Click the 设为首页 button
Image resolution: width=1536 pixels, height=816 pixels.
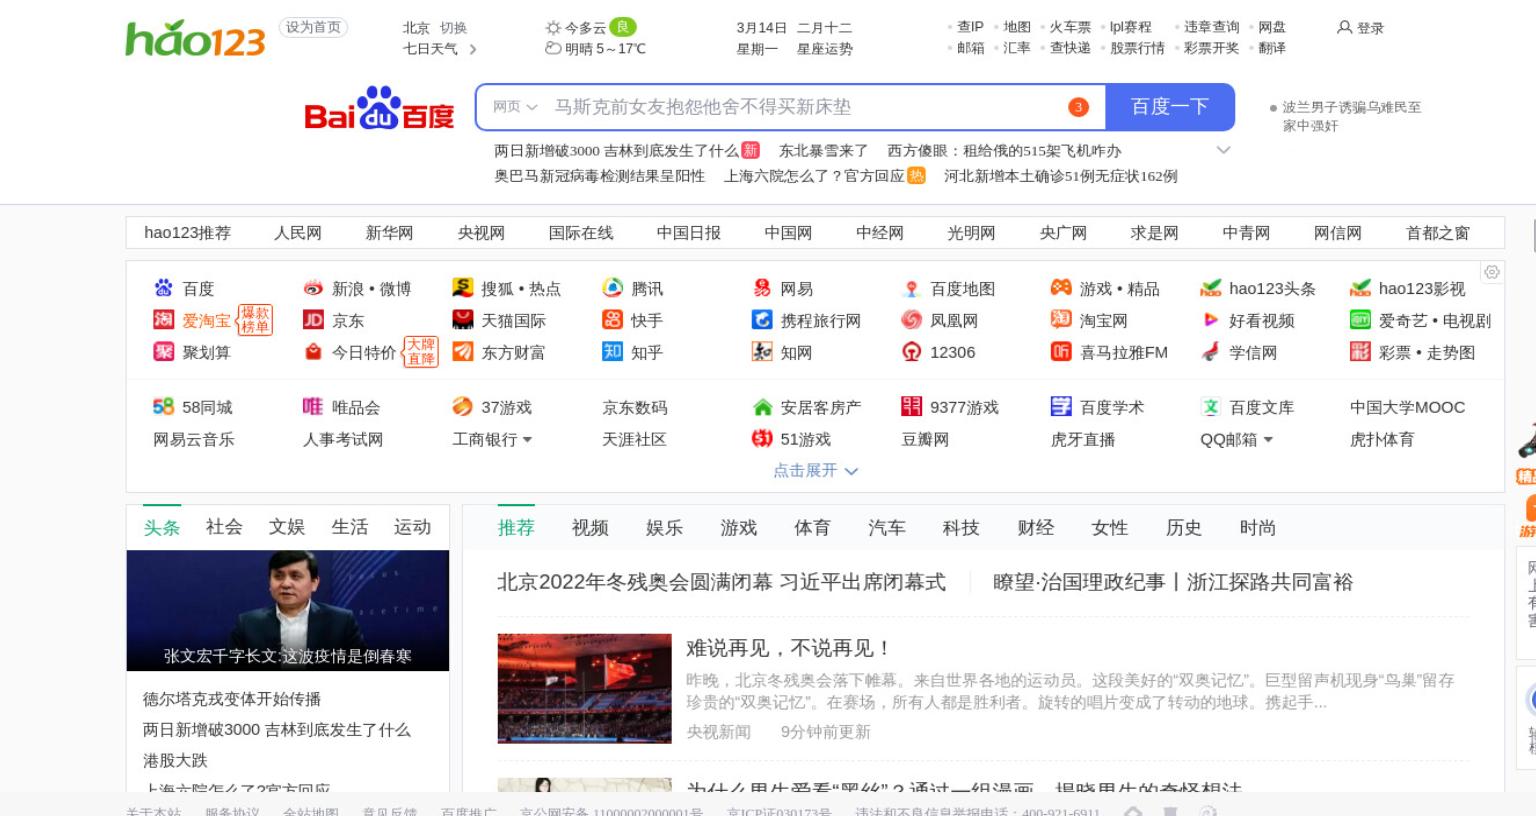click(313, 27)
